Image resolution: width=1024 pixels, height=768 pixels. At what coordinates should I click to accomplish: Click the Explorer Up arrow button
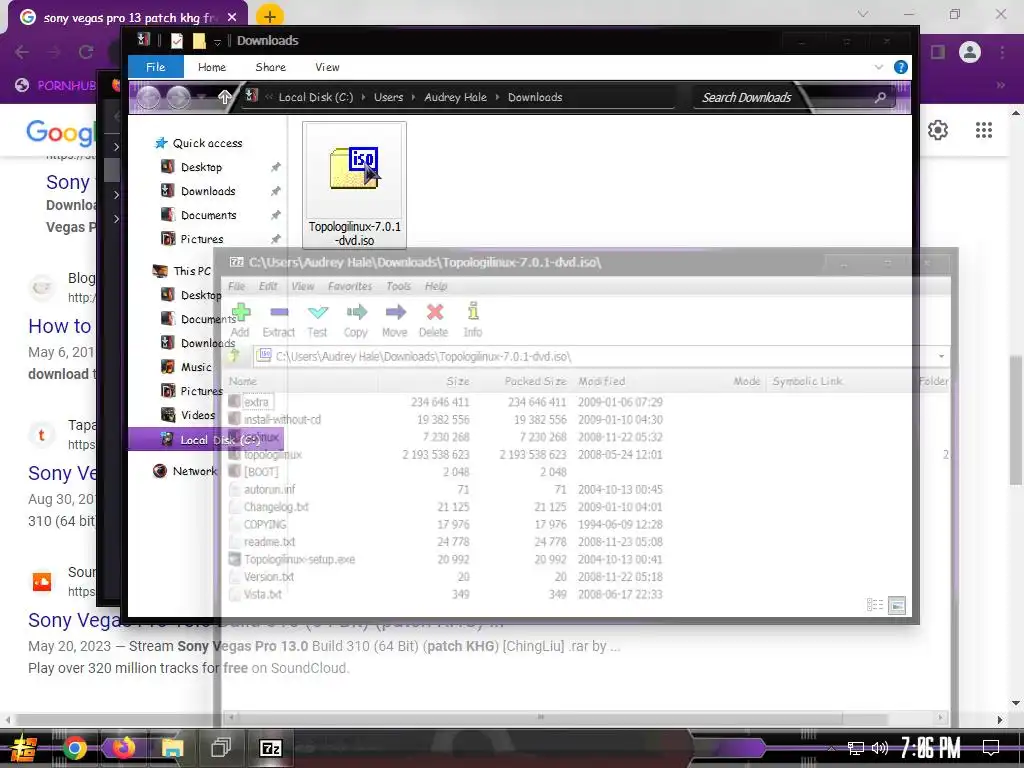[225, 97]
